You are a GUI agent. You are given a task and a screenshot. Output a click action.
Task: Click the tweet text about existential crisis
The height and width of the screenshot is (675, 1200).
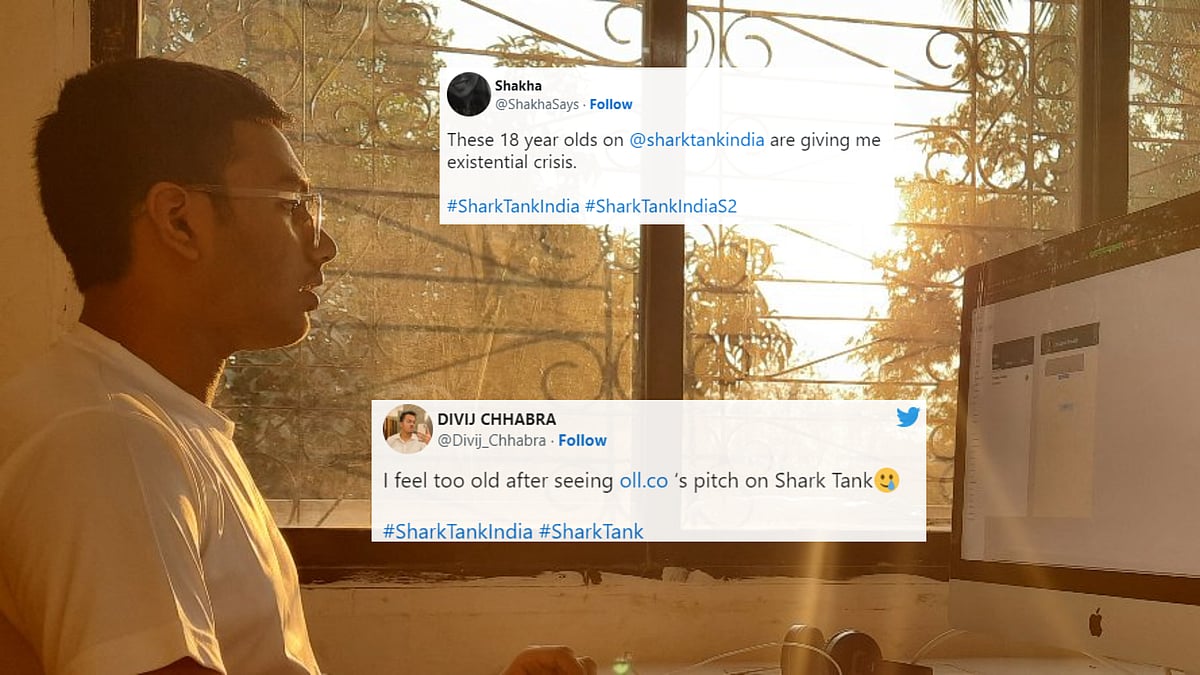click(664, 150)
